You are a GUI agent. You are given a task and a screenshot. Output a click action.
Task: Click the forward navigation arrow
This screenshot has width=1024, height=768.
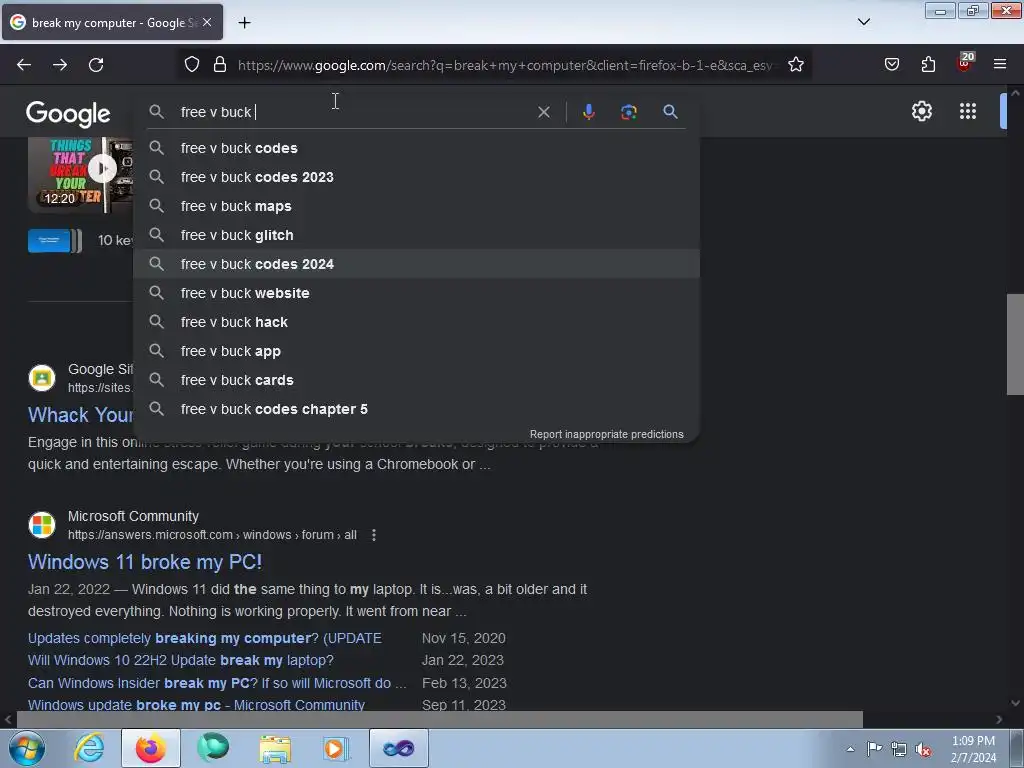click(x=60, y=65)
